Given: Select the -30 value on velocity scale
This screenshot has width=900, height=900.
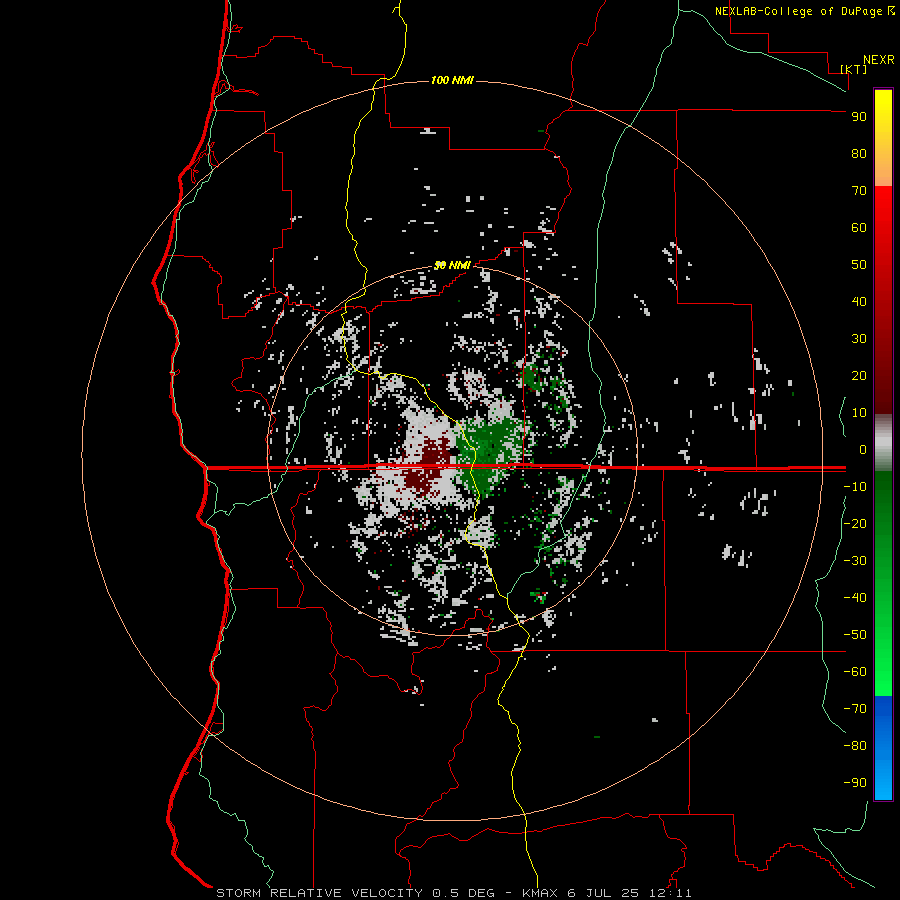Looking at the screenshot, I should pos(855,561).
